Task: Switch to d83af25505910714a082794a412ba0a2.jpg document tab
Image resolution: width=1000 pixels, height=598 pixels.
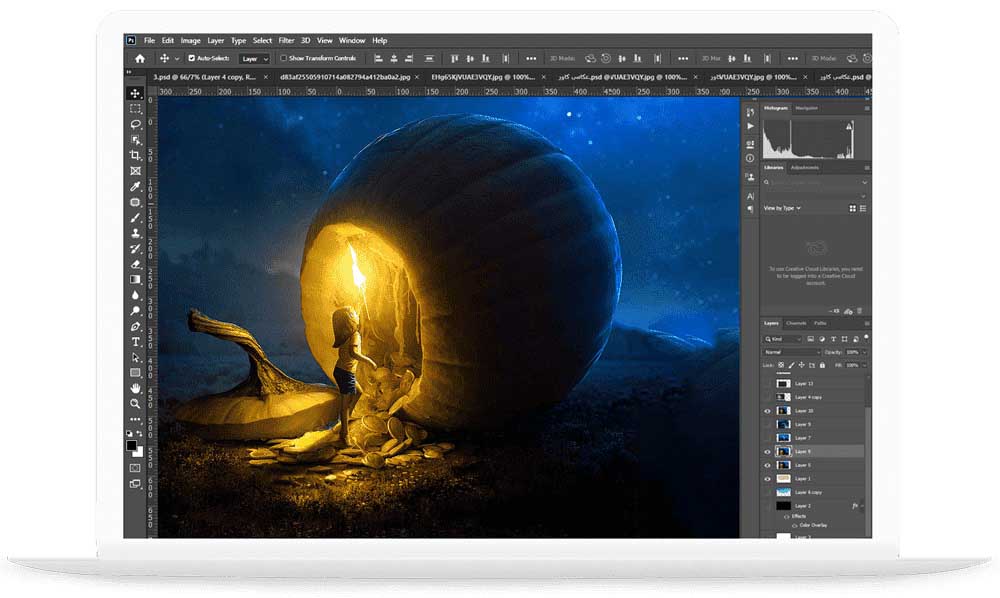Action: (x=344, y=77)
